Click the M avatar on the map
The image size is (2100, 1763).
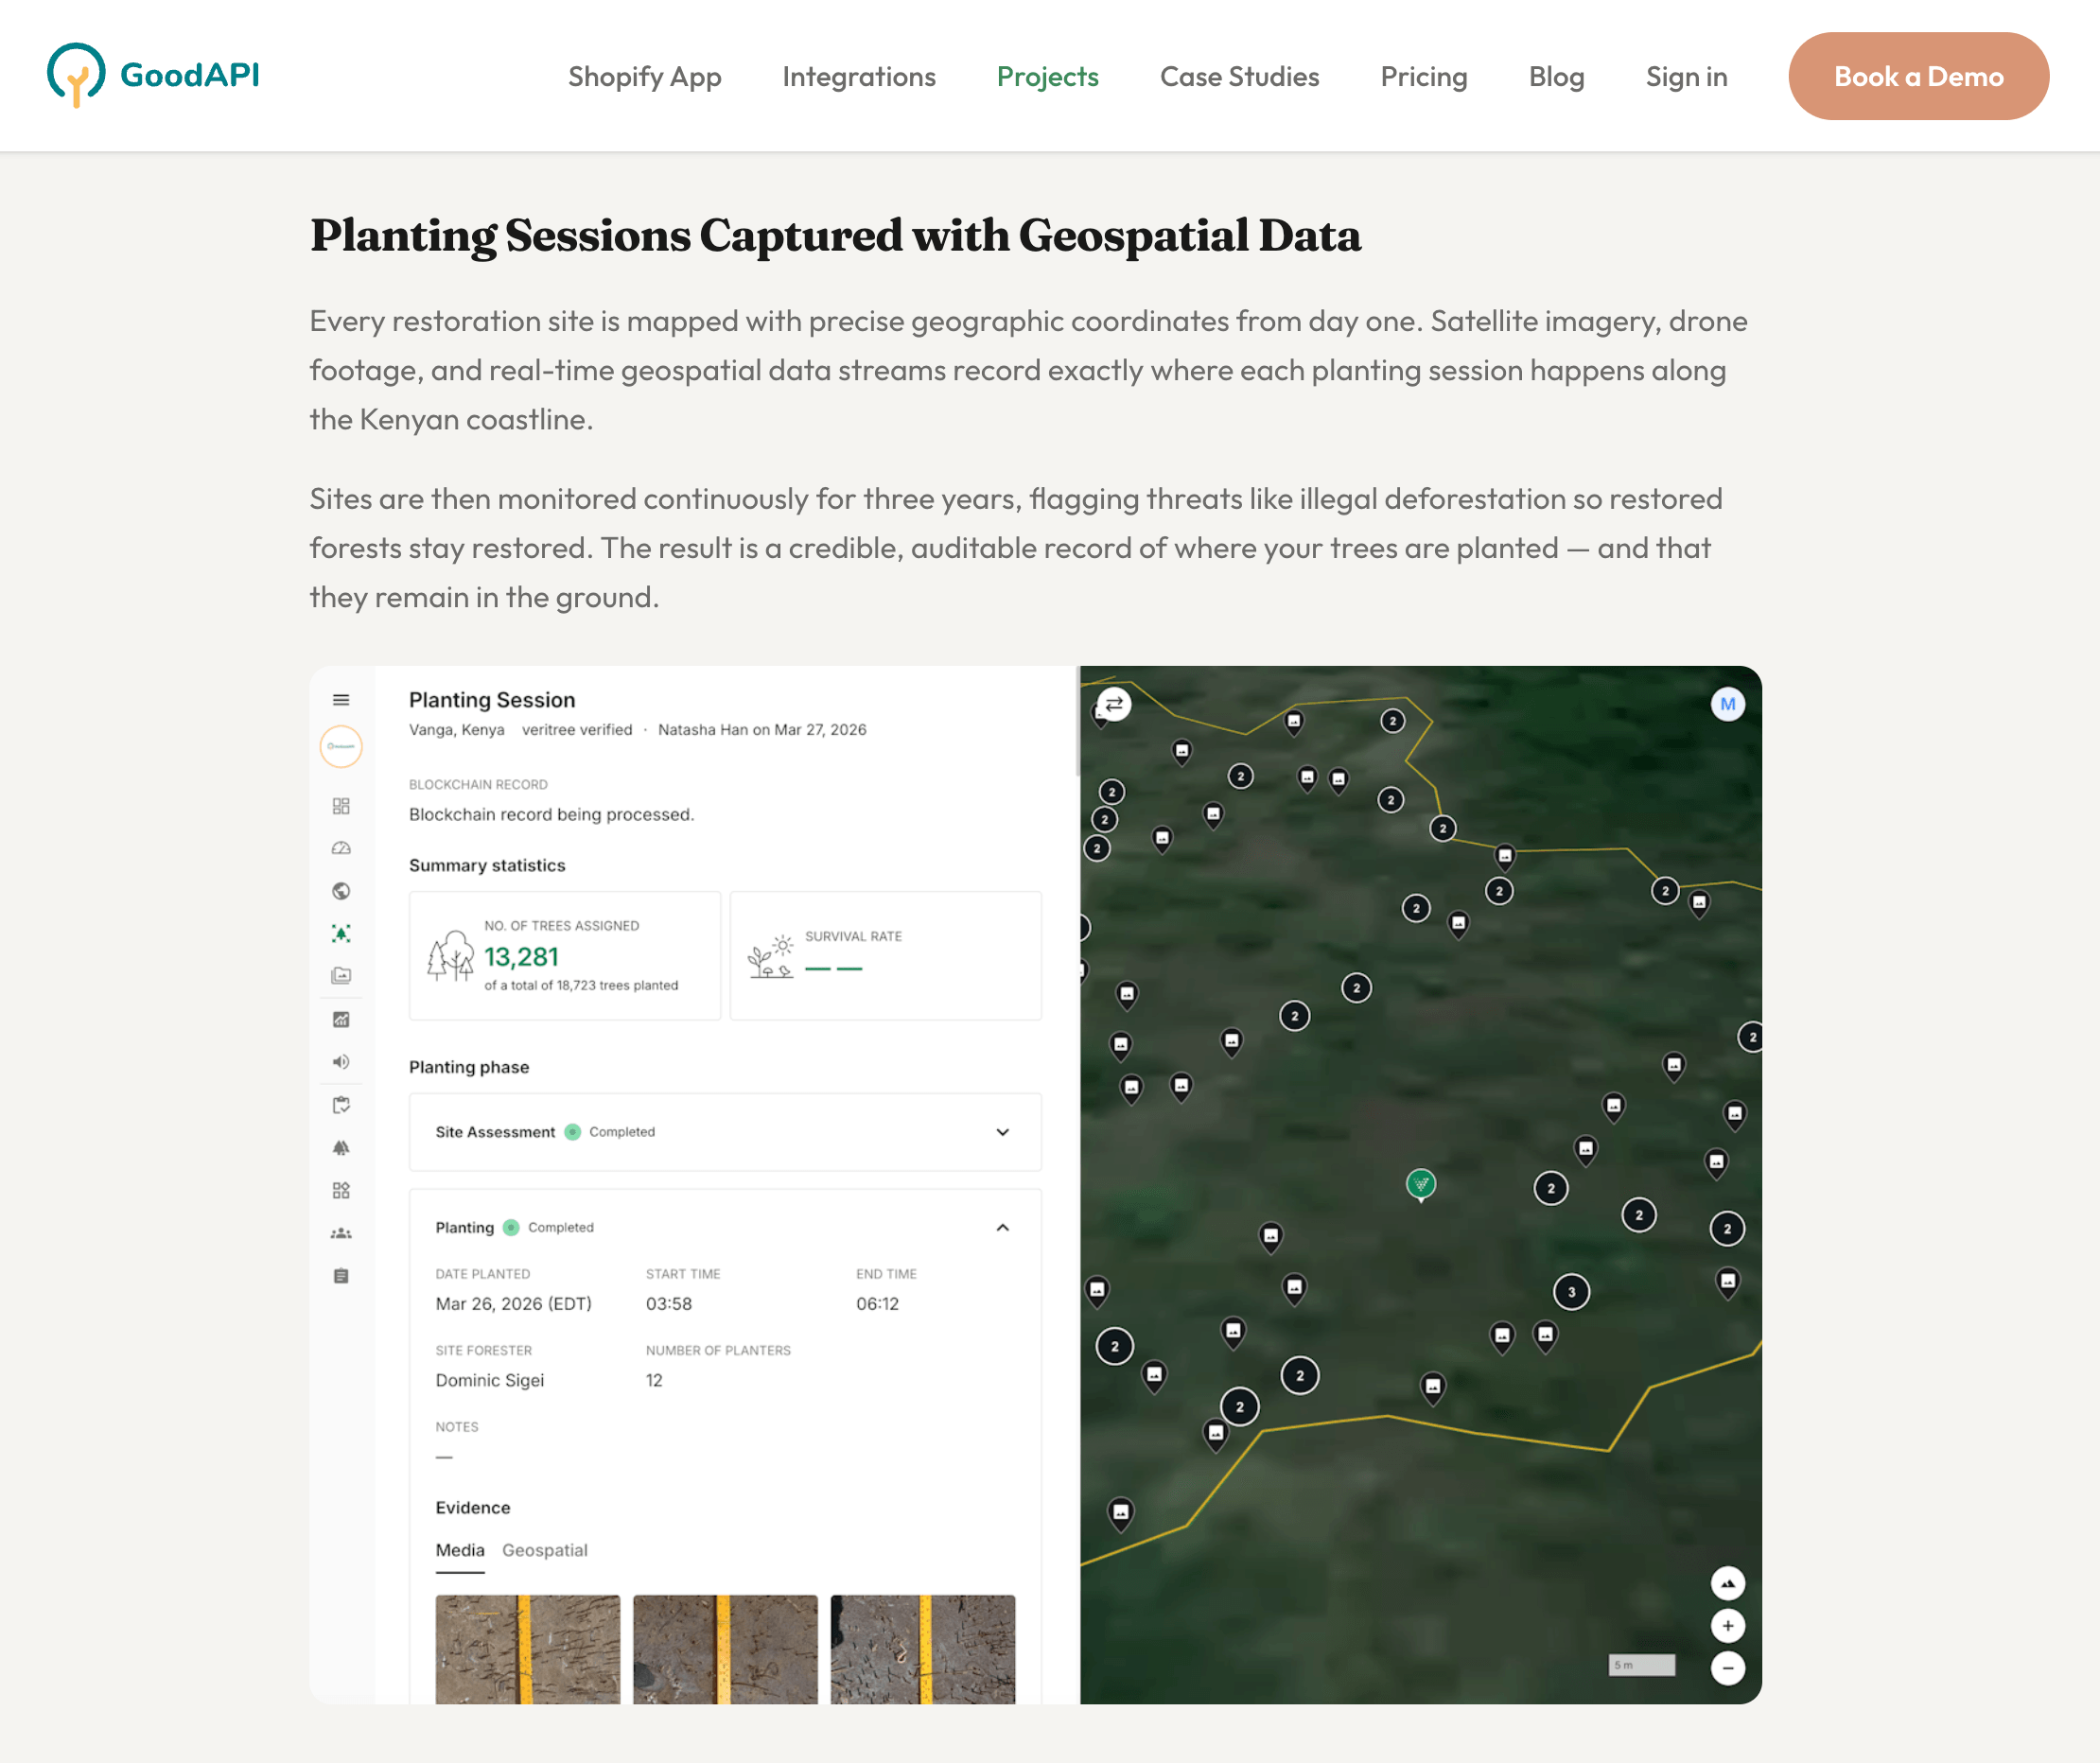(x=1727, y=704)
